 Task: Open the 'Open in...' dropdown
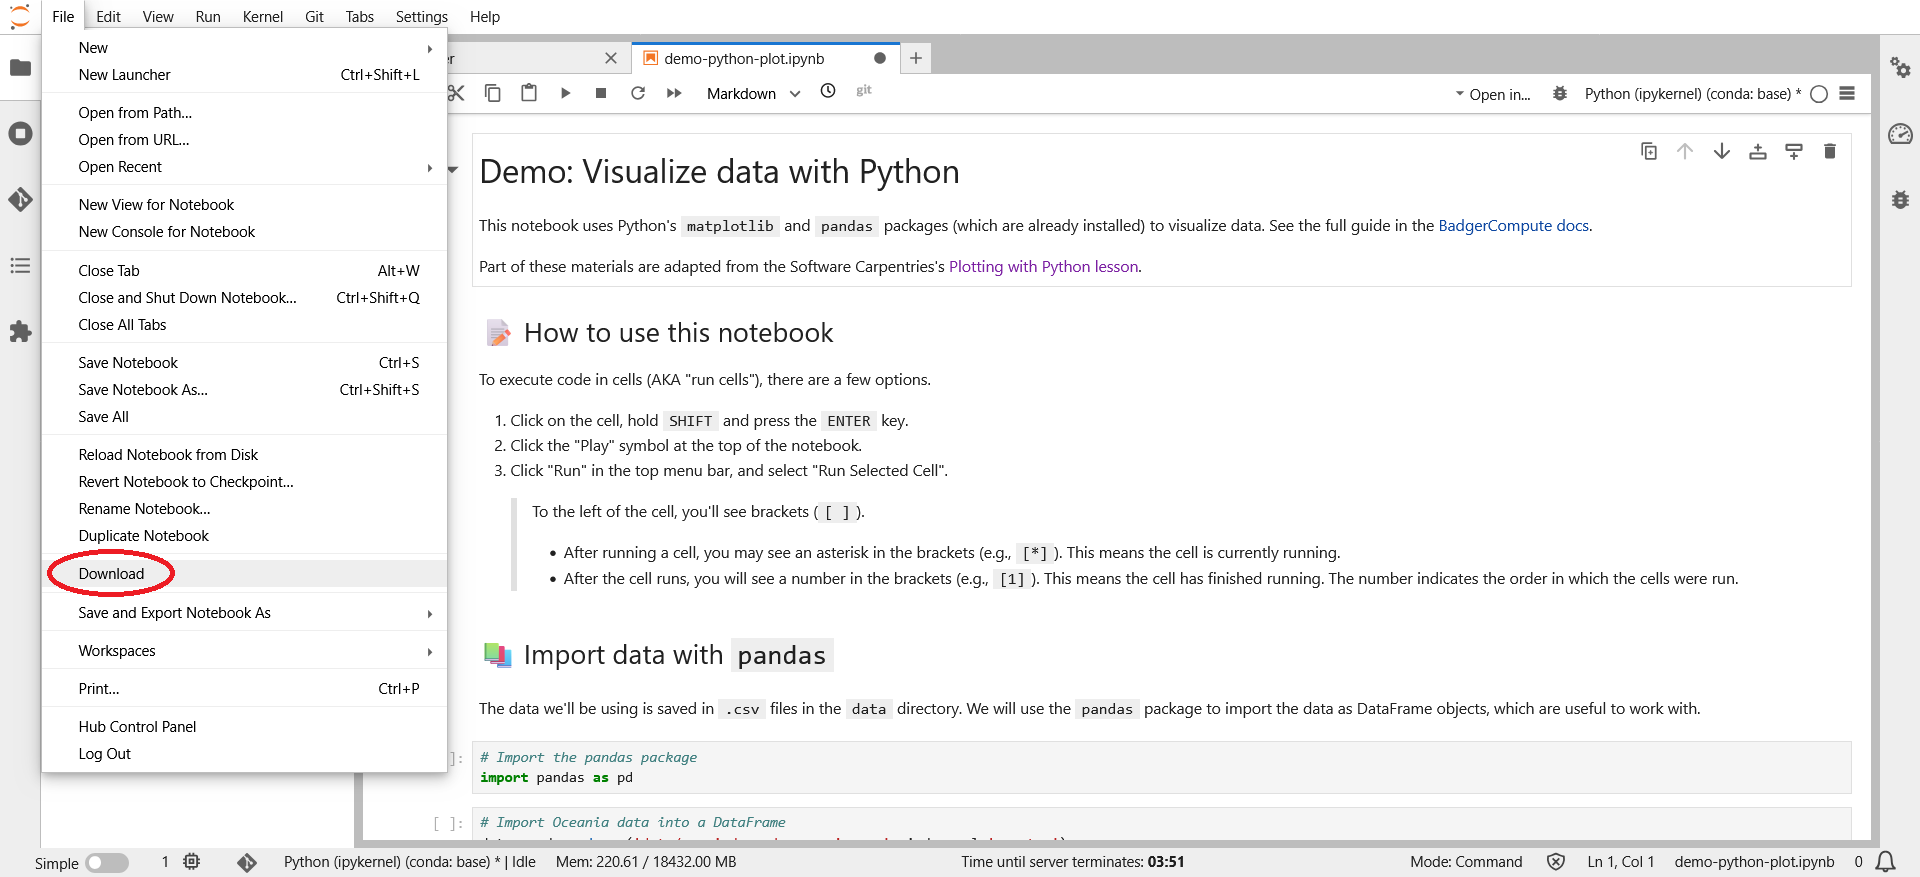click(1493, 94)
